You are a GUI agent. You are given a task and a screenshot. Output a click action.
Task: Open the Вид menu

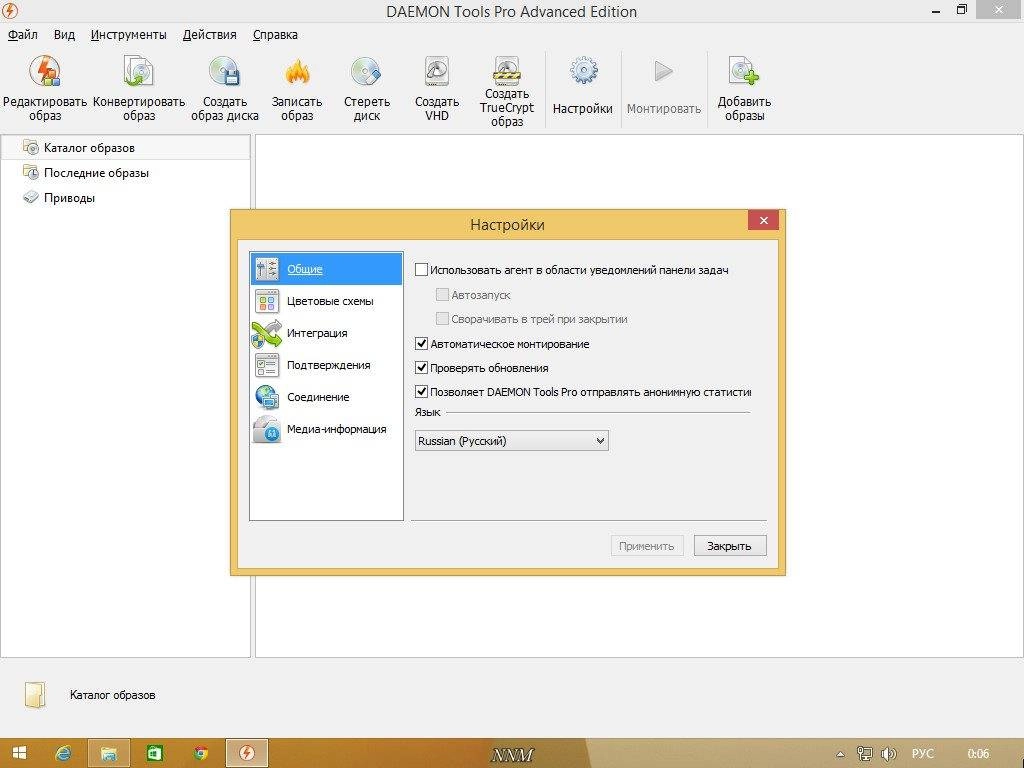pos(64,35)
